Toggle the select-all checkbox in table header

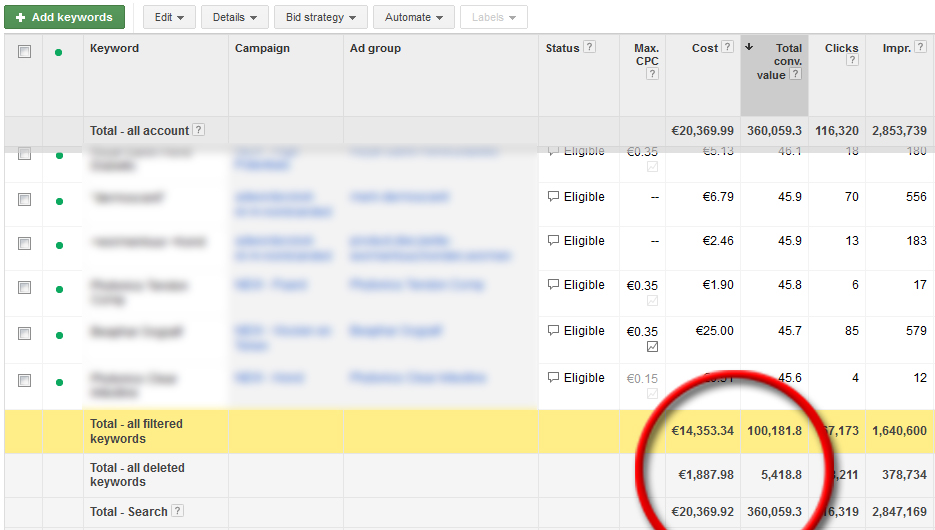coord(24,52)
